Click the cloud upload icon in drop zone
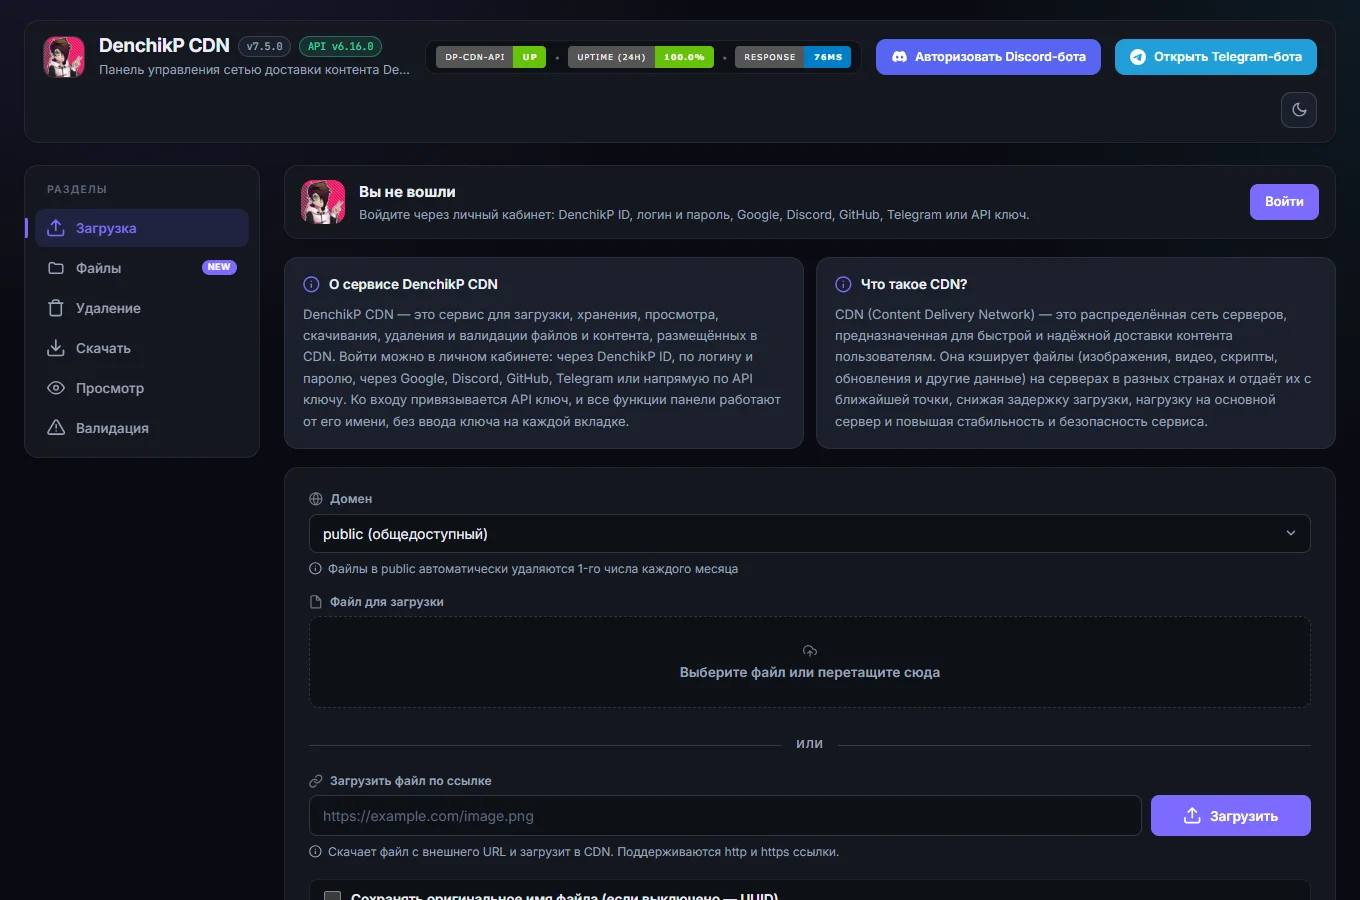Image resolution: width=1360 pixels, height=900 pixels. point(810,651)
